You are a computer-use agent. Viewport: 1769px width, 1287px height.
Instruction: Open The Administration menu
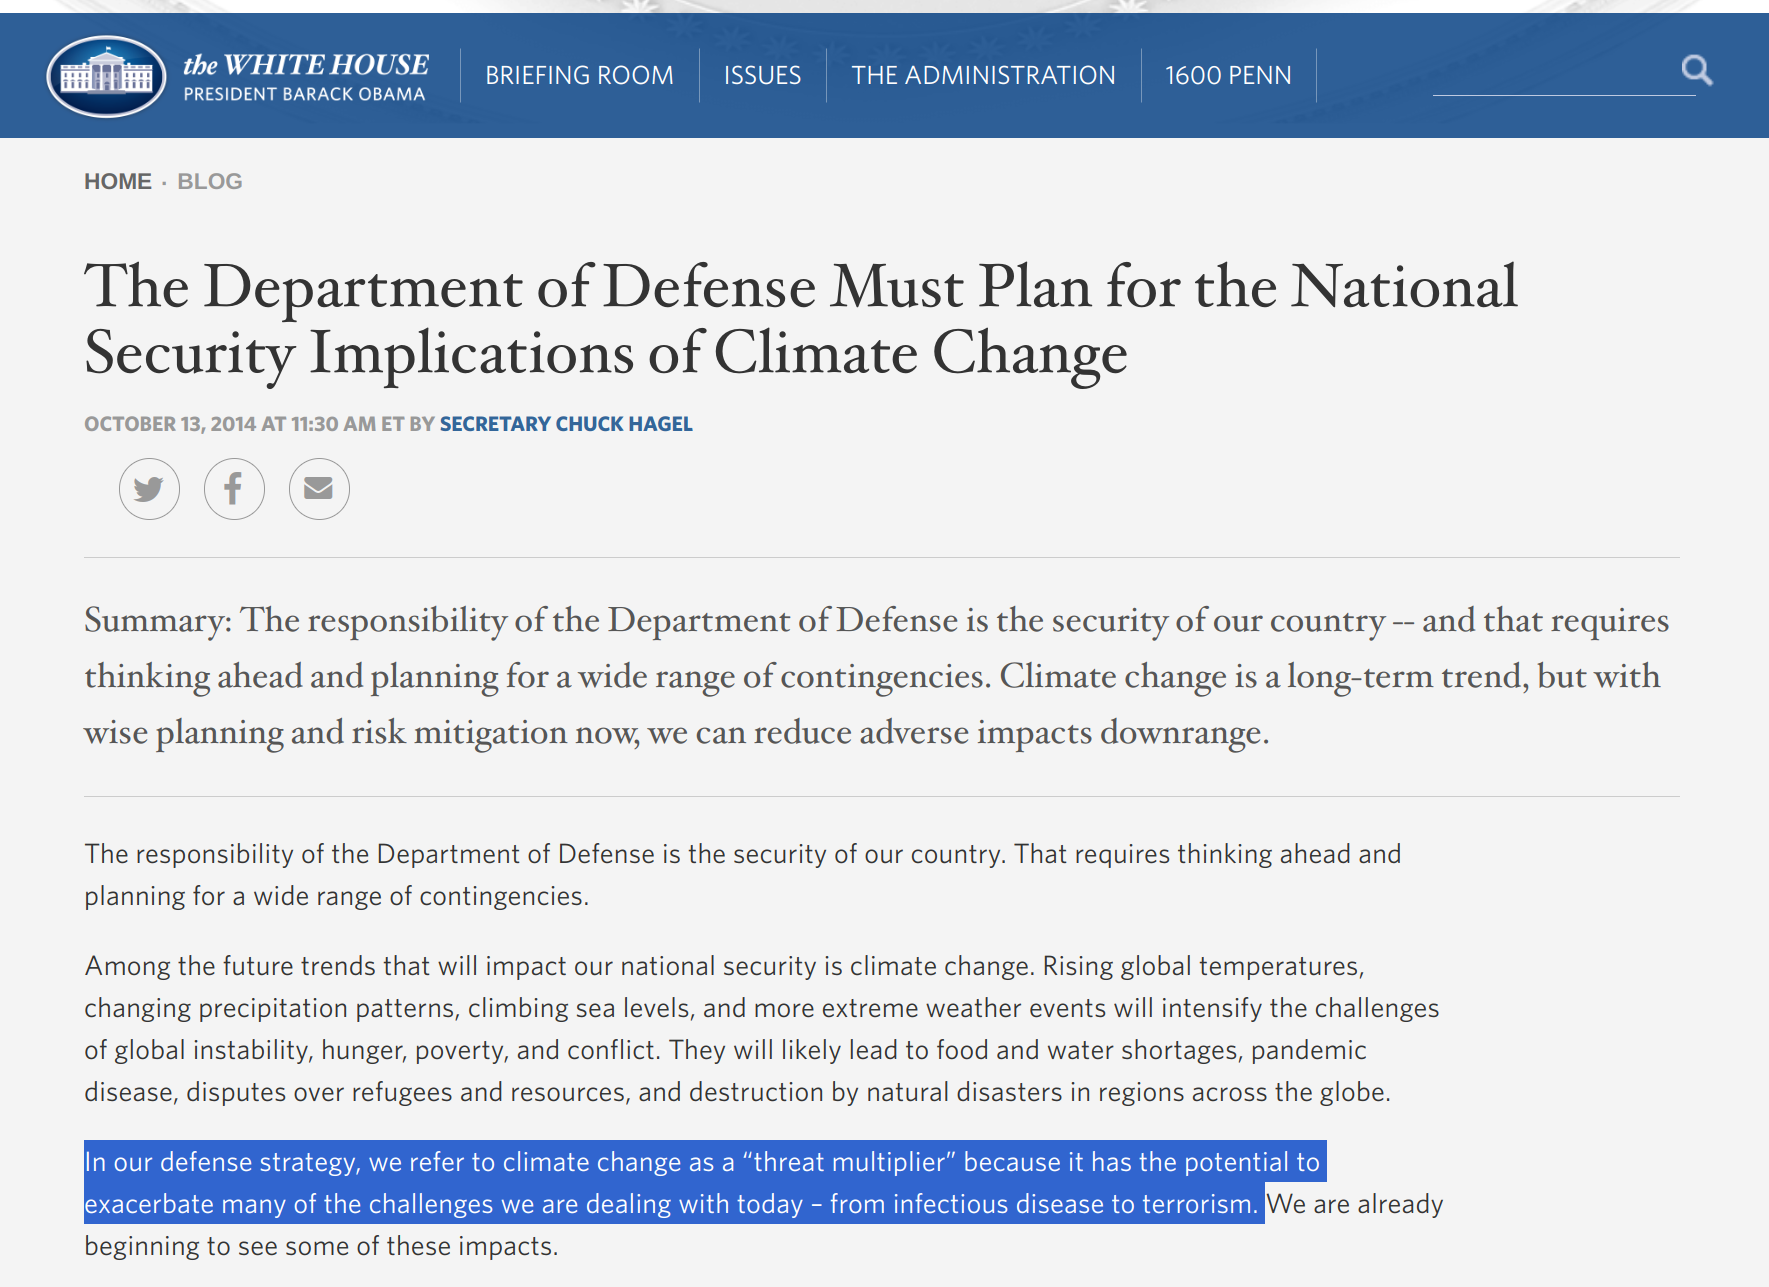pos(983,76)
